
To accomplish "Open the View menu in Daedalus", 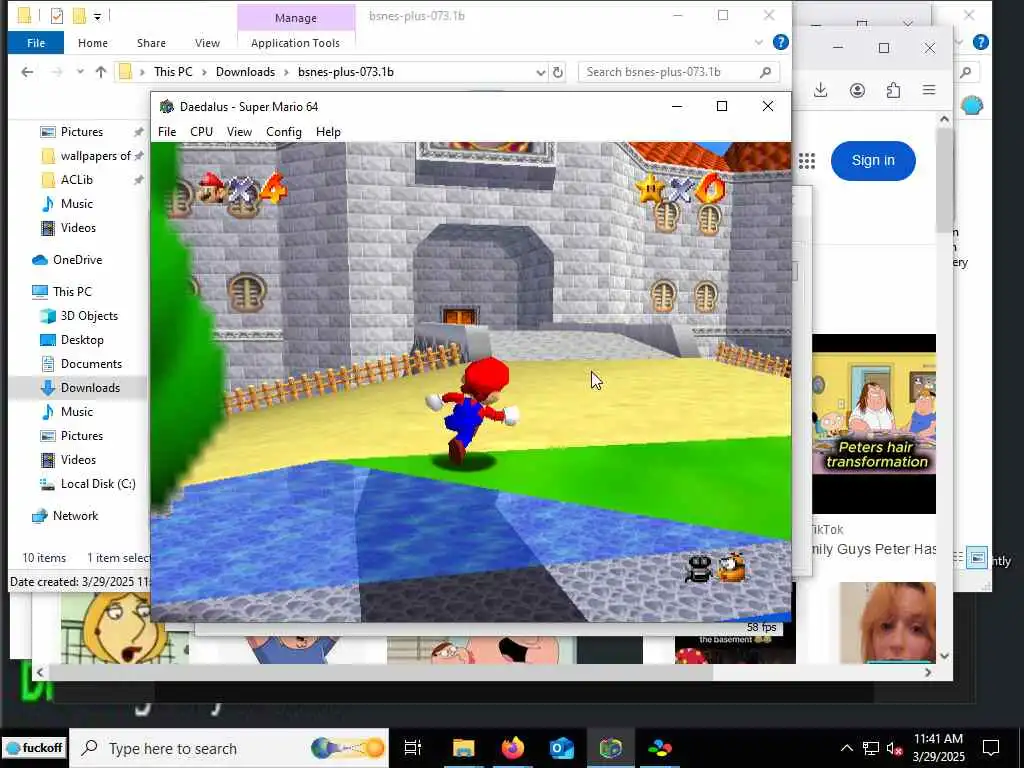I will coord(239,132).
